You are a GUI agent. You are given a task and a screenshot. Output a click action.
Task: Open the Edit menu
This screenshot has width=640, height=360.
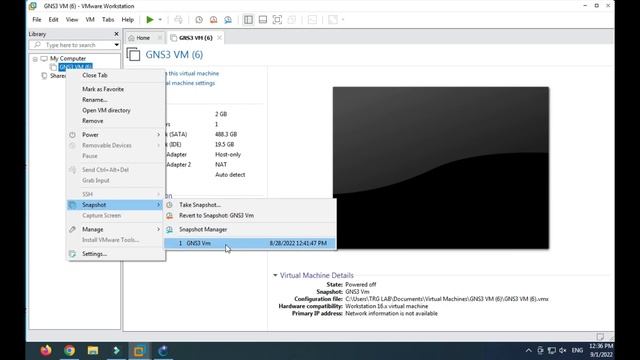(x=53, y=20)
